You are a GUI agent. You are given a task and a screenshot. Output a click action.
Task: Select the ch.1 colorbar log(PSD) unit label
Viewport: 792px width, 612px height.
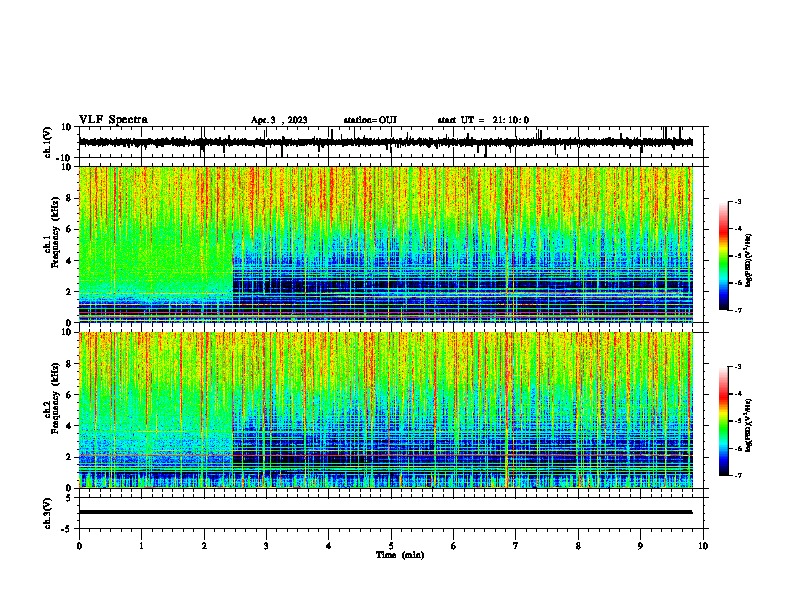tap(749, 260)
